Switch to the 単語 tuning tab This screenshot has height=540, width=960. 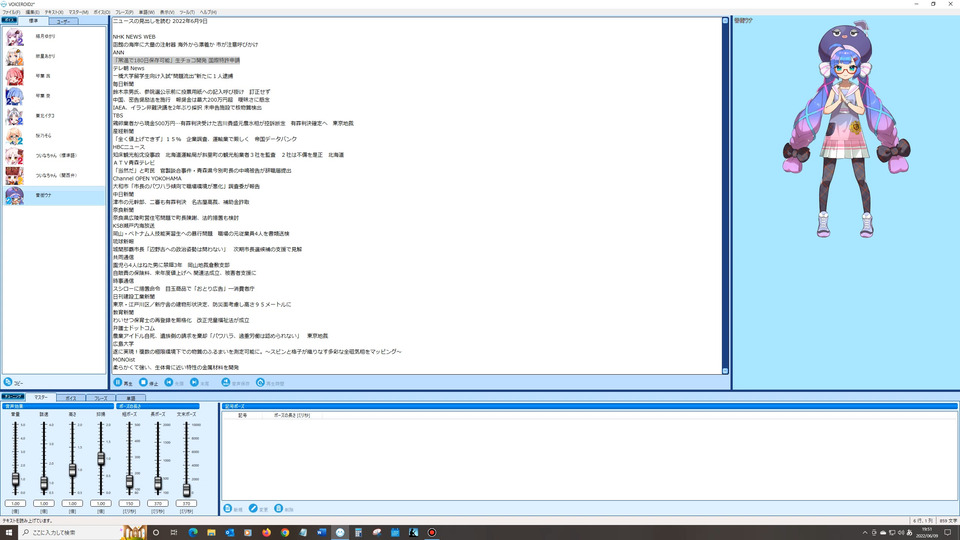130,398
